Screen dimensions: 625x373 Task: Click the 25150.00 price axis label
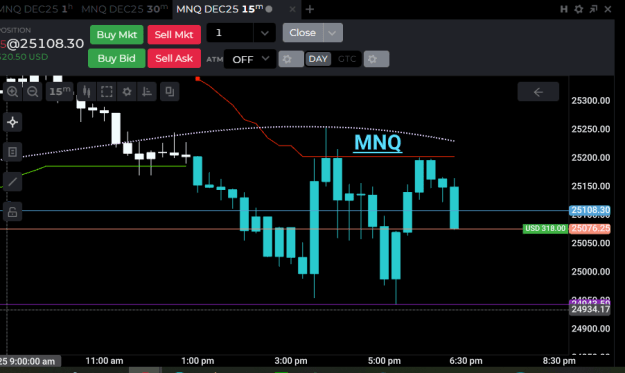(x=591, y=186)
